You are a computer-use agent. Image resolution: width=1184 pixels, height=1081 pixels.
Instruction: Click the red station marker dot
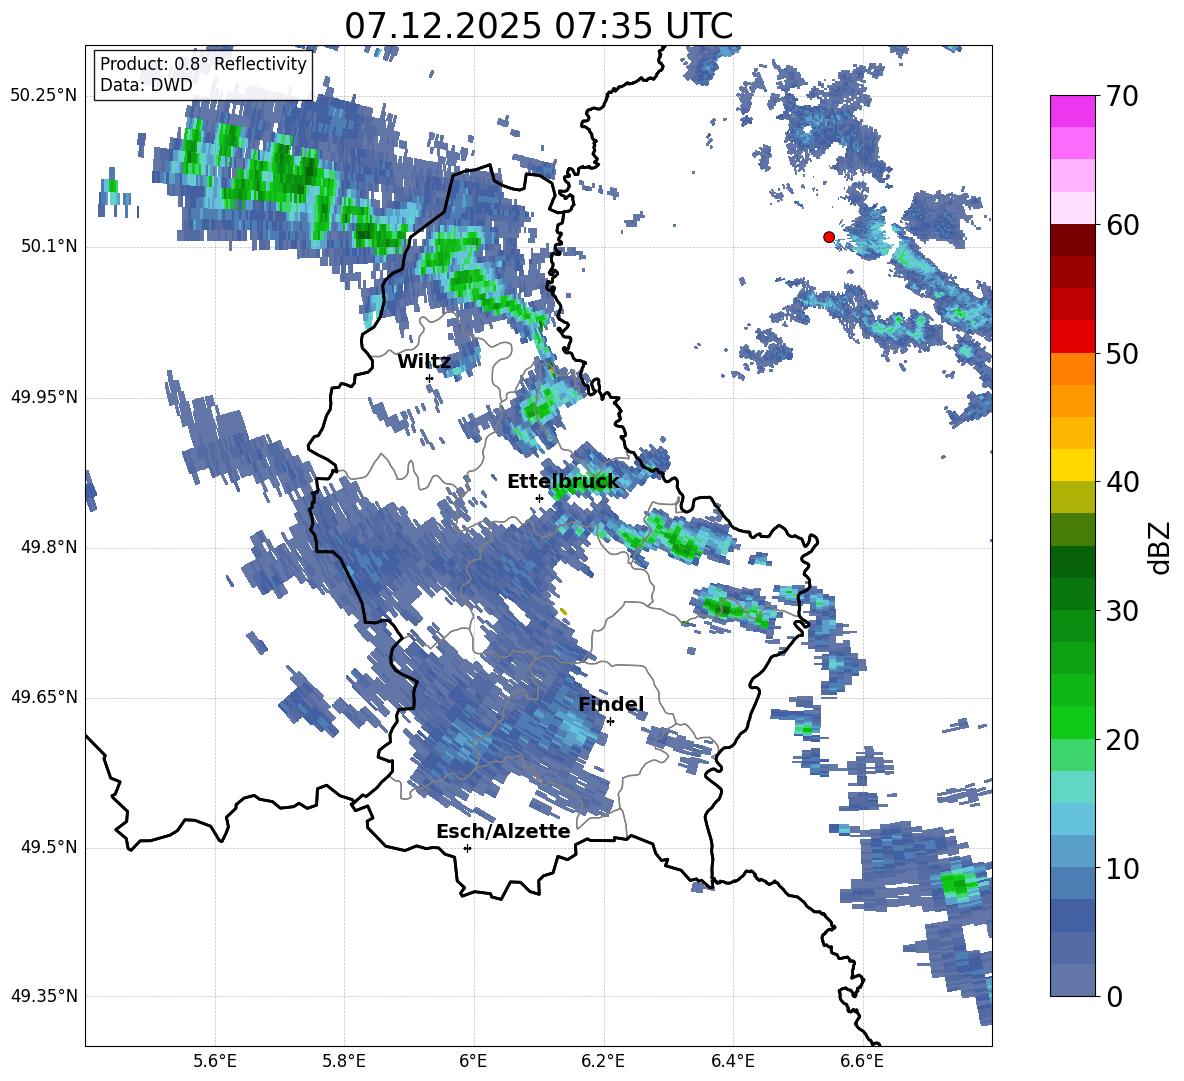tap(828, 237)
